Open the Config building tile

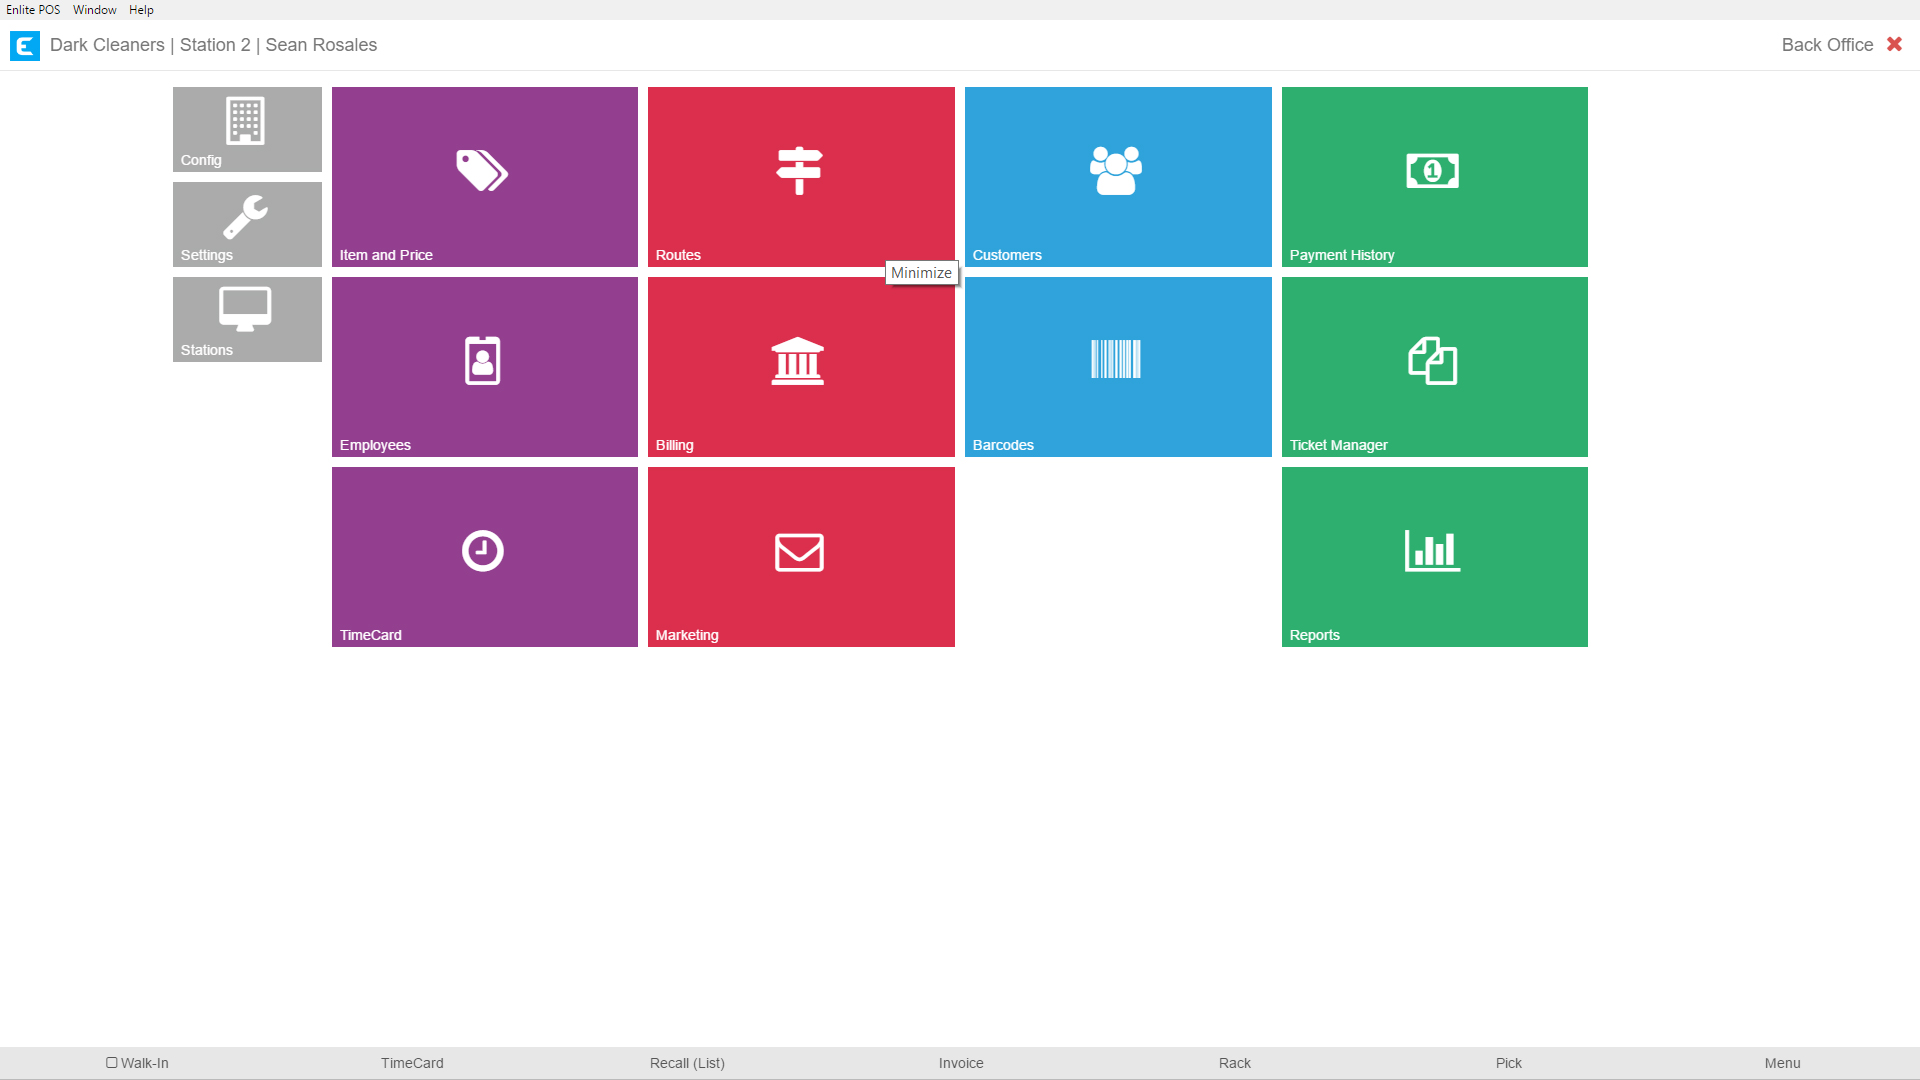(x=247, y=129)
